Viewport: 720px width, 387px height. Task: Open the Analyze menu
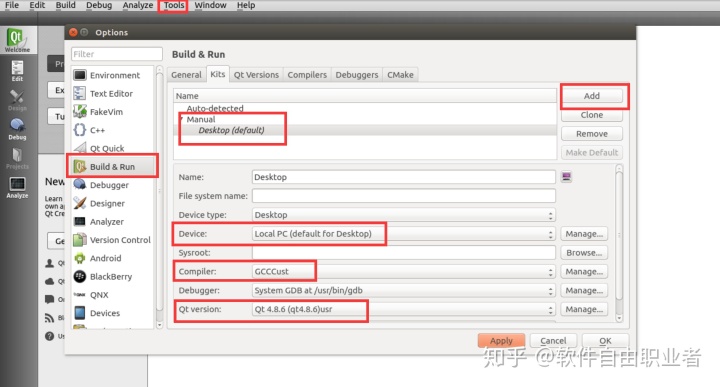138,5
